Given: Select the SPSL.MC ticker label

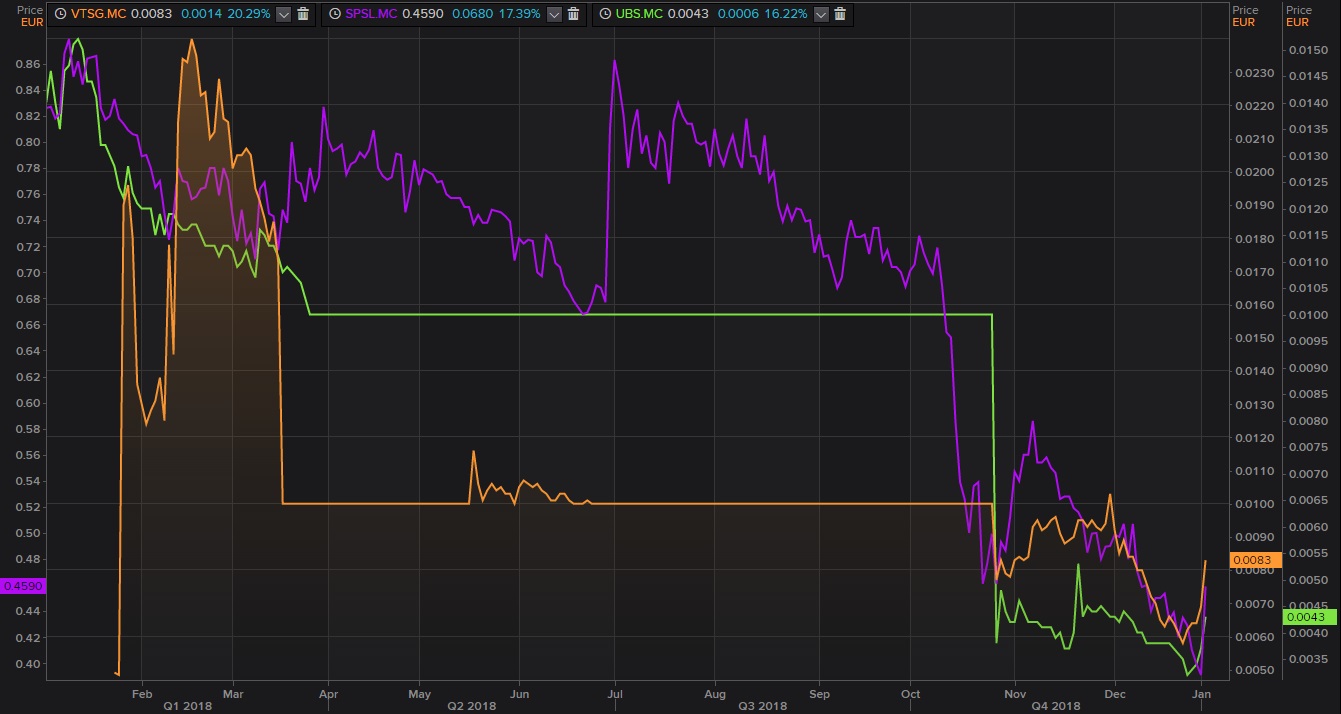Looking at the screenshot, I should coord(372,14).
